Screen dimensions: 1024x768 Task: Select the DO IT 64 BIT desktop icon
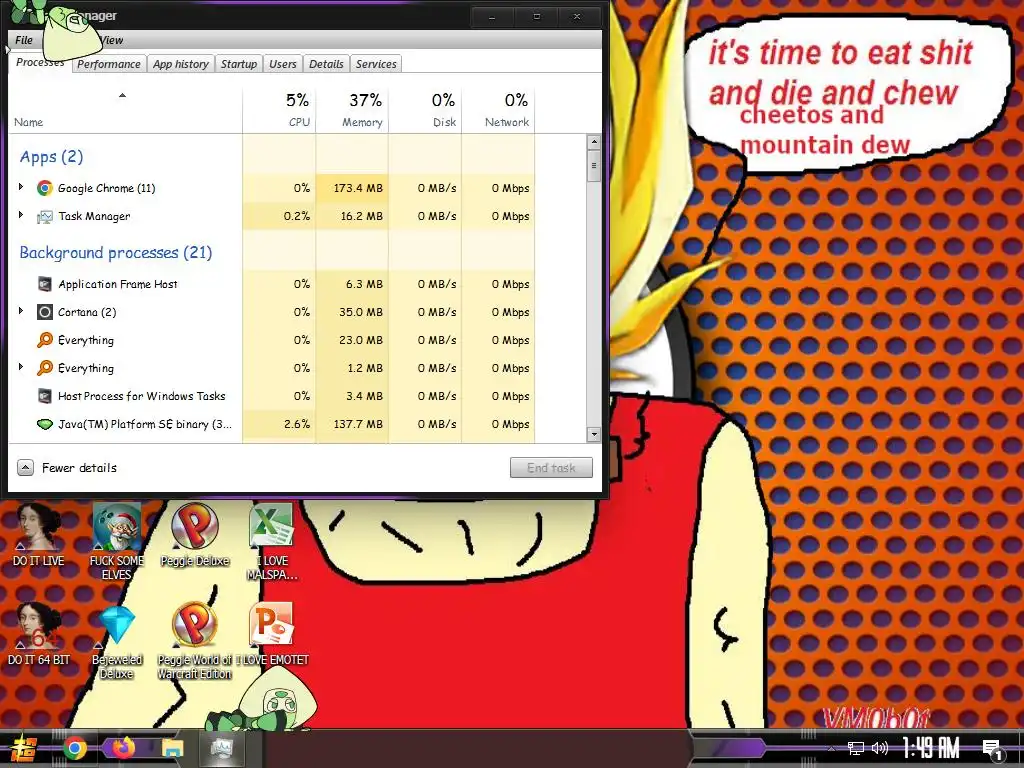[39, 634]
